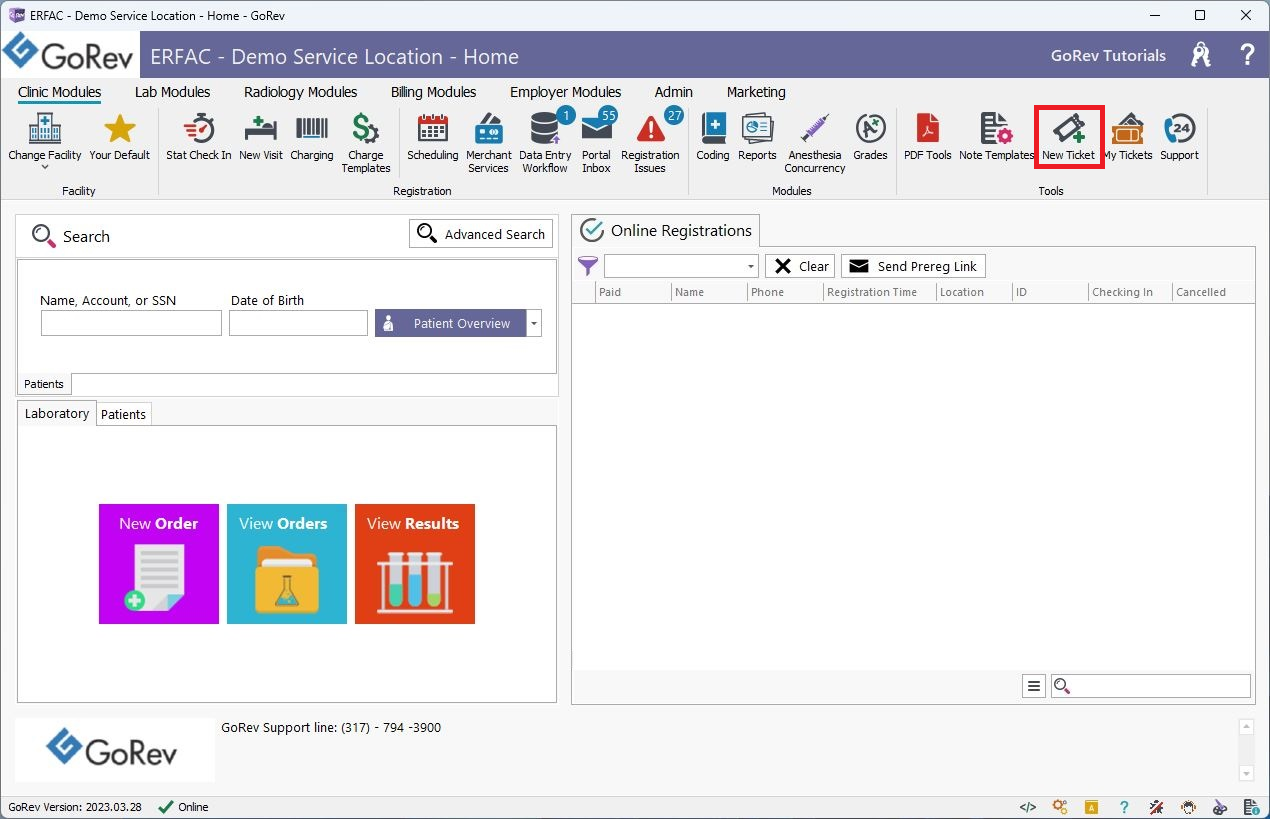Open the Reports module
1270x819 pixels.
[757, 136]
